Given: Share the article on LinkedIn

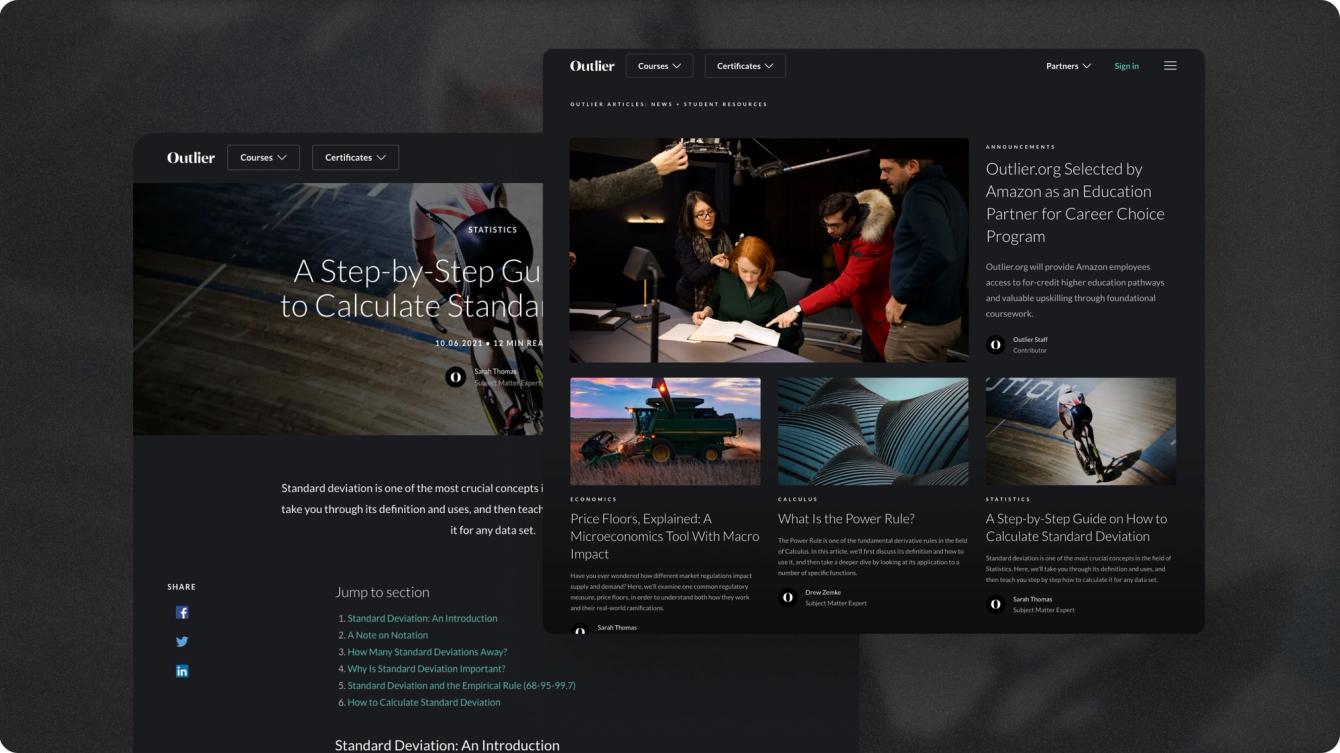Looking at the screenshot, I should 182,671.
